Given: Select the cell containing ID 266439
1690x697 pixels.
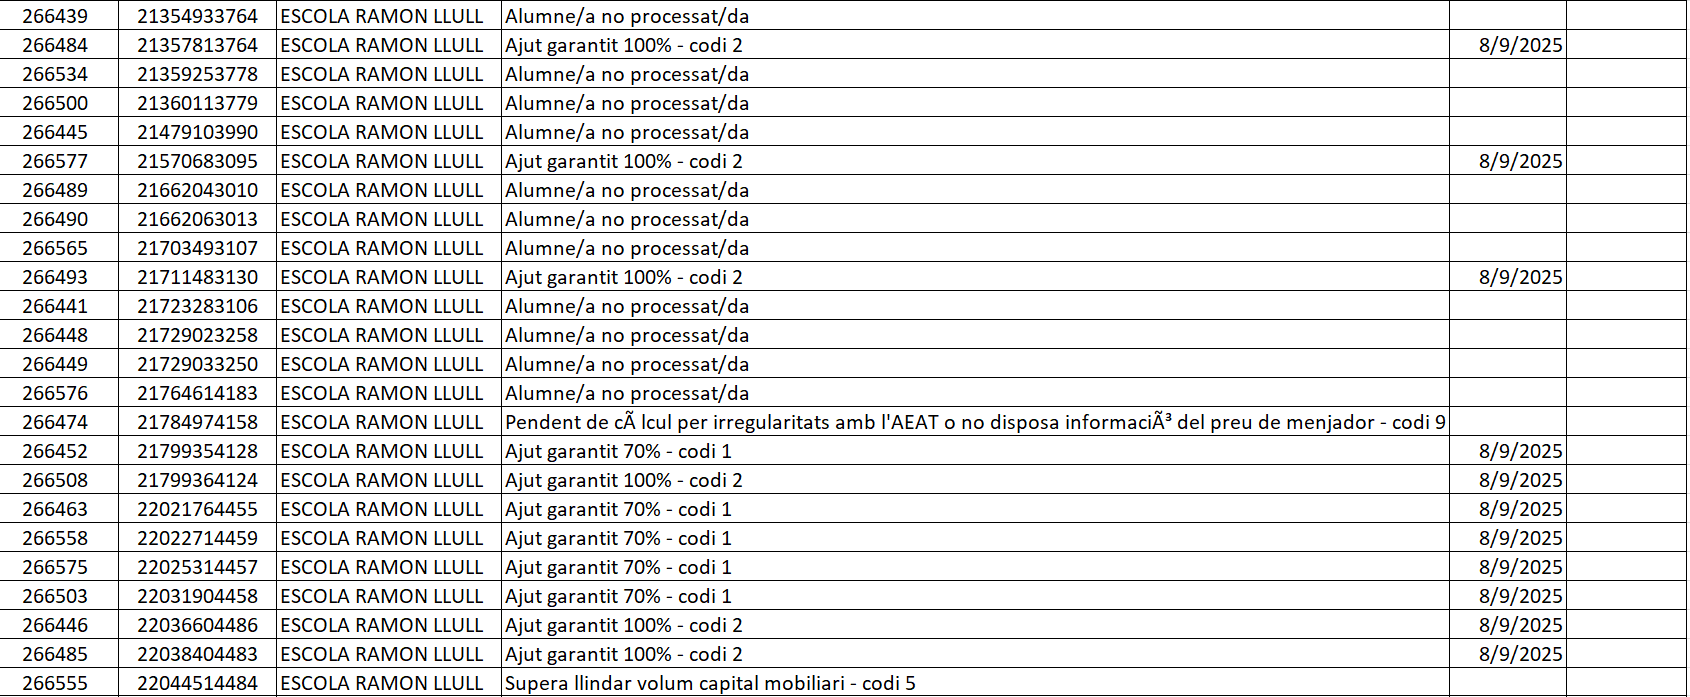Looking at the screenshot, I should 55,16.
